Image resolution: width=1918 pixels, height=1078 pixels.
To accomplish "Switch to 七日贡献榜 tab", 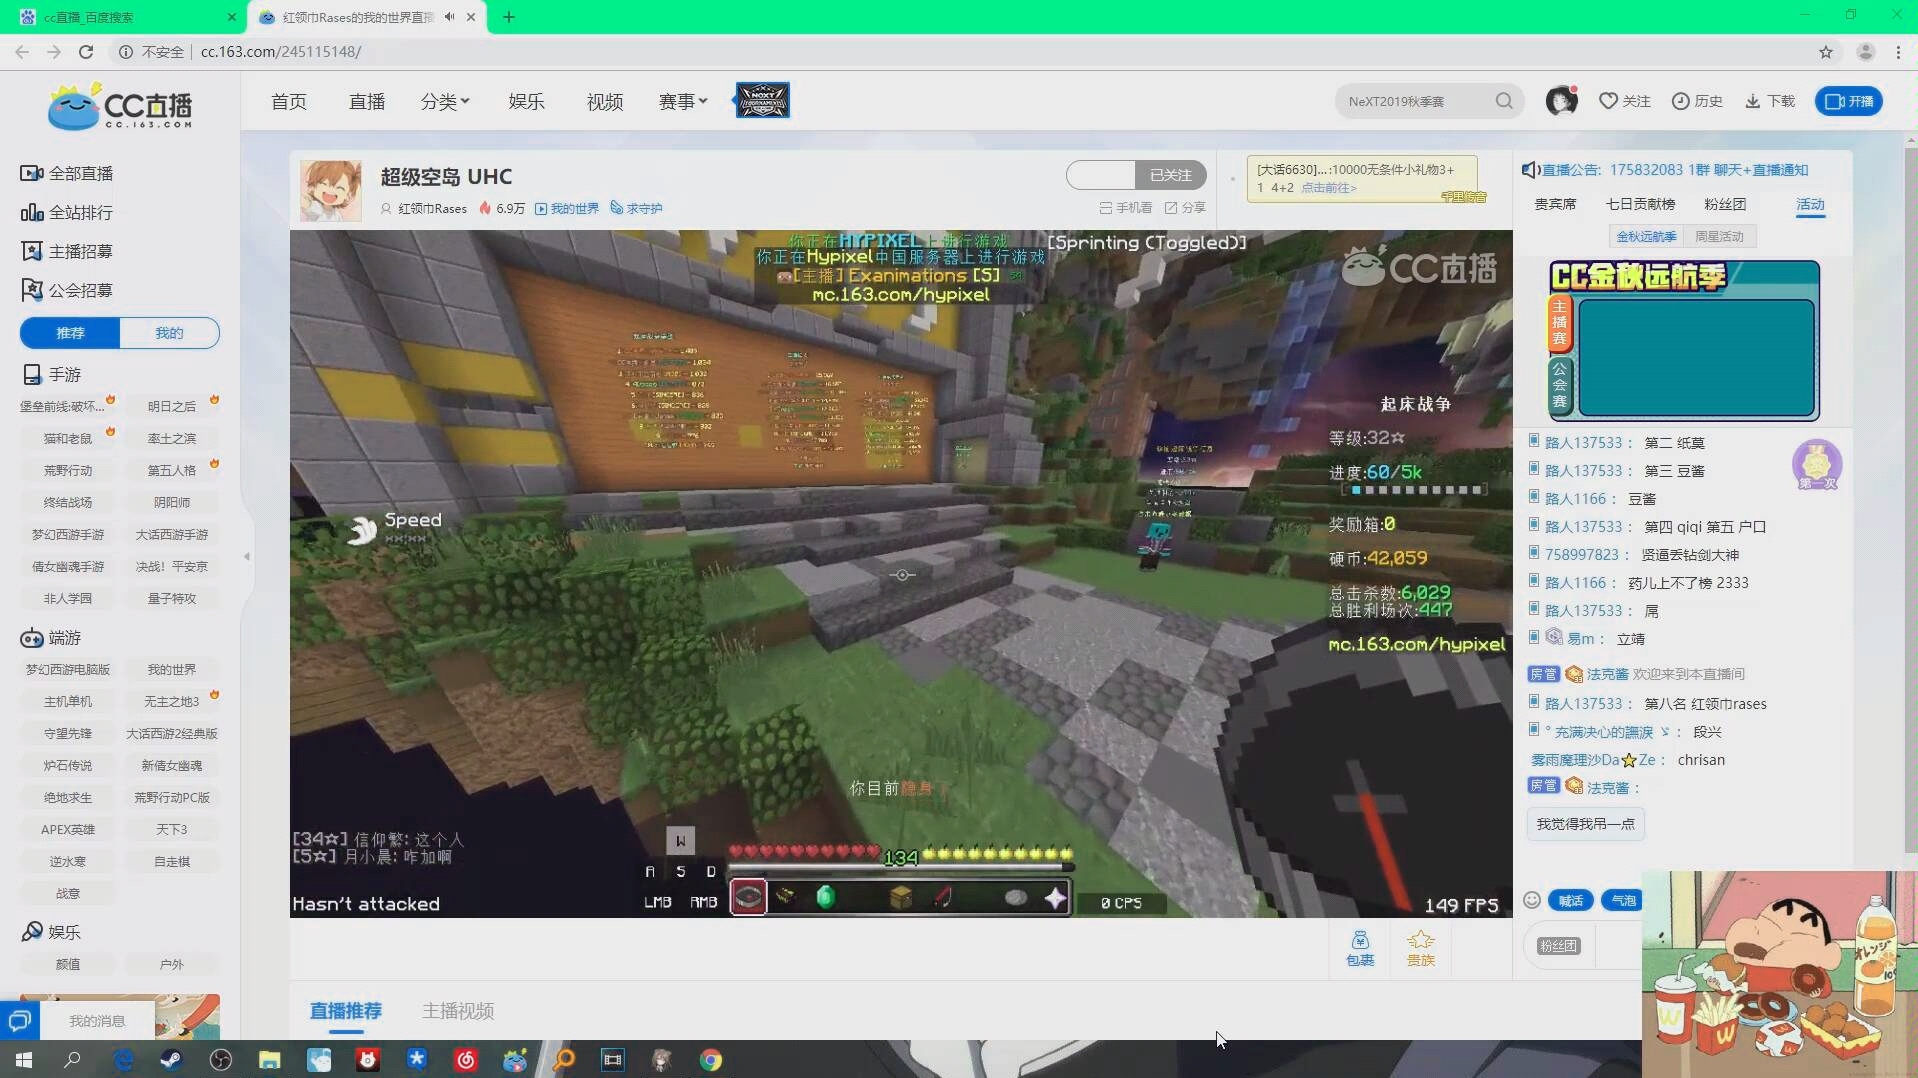I will (x=1640, y=204).
